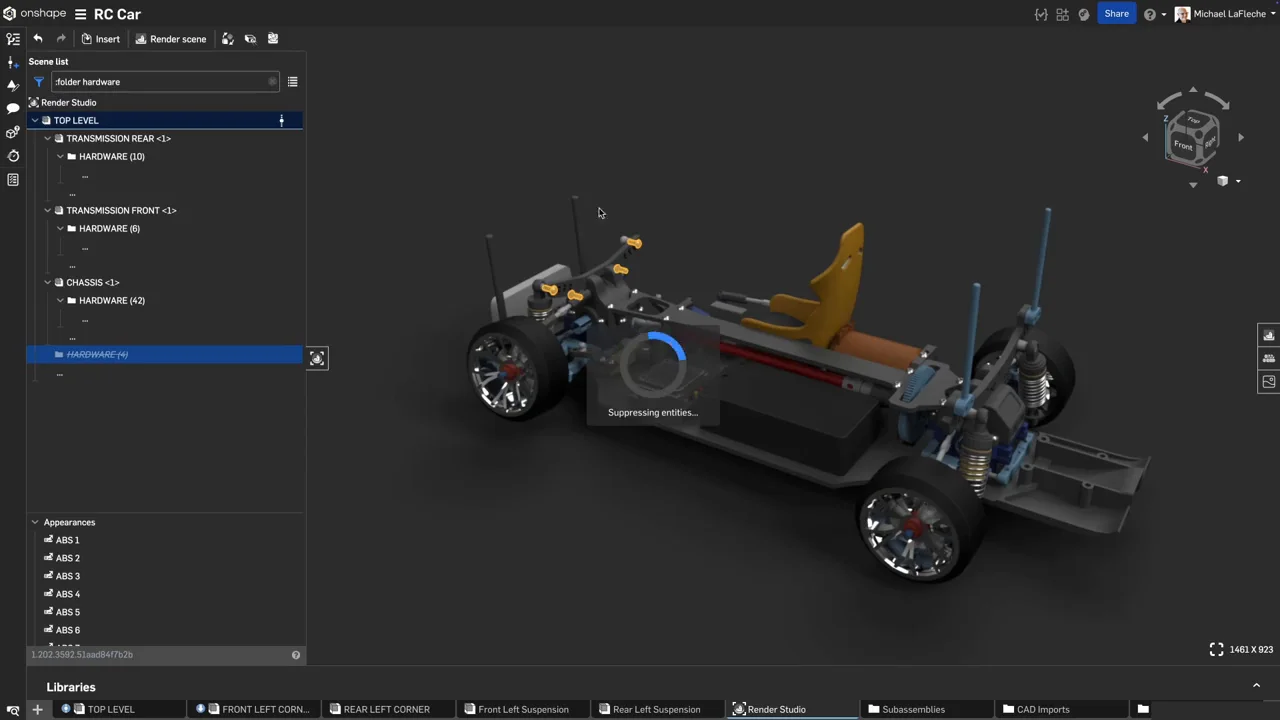Select the ABS 3 appearance
The width and height of the screenshot is (1280, 720).
(x=67, y=576)
